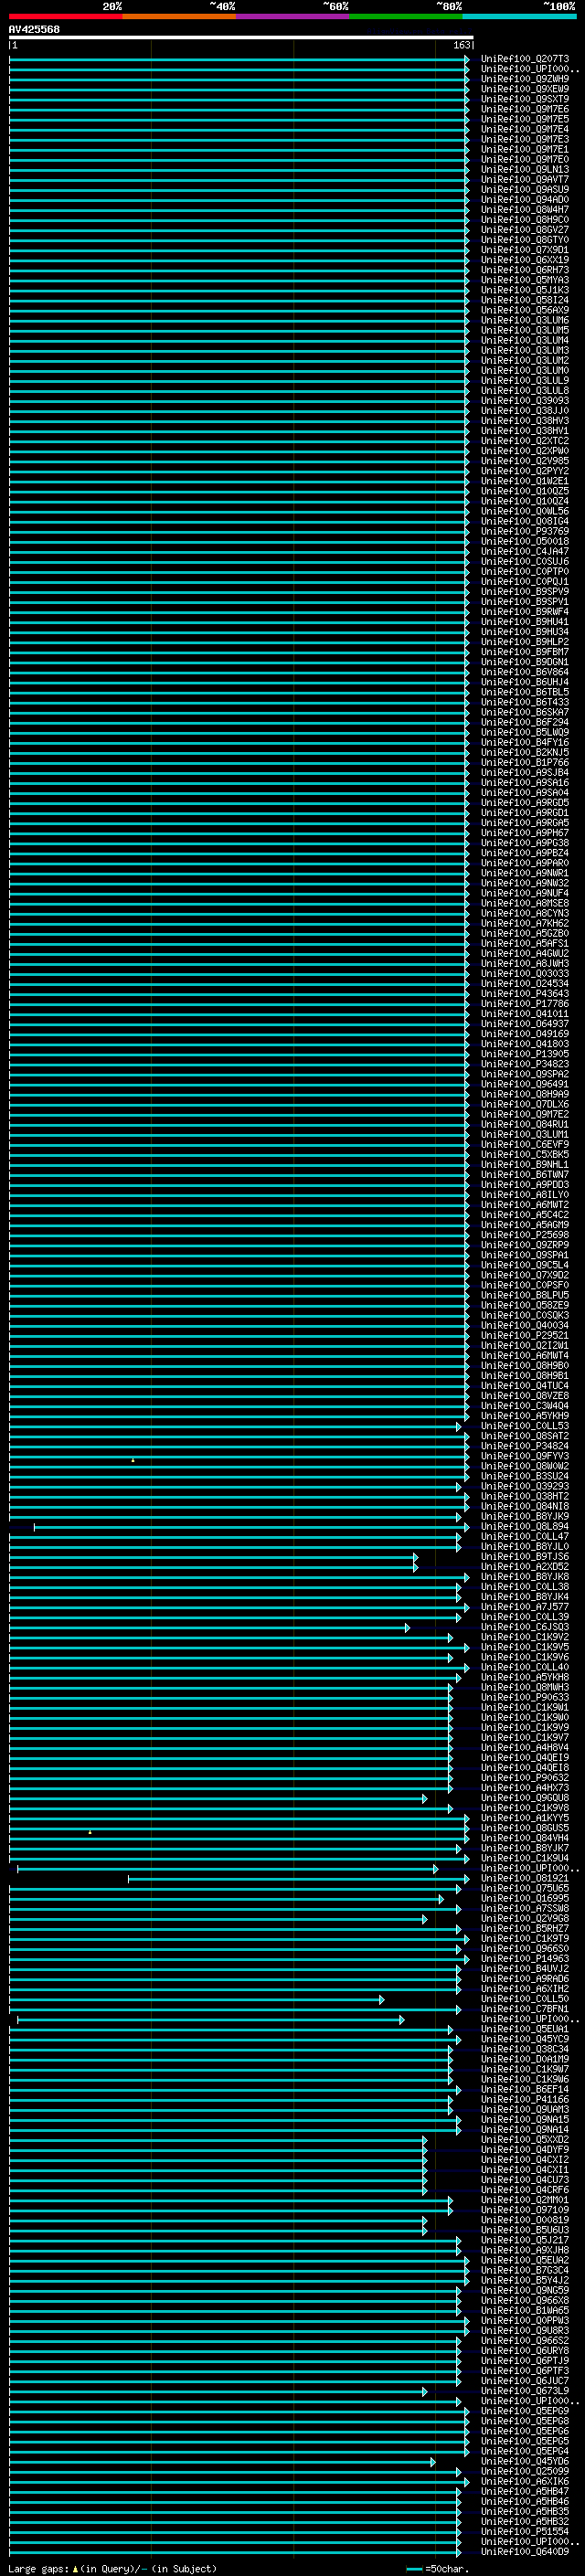Select the UniRef100_C0LL53 label
585x2576 pixels.
(x=525, y=1426)
